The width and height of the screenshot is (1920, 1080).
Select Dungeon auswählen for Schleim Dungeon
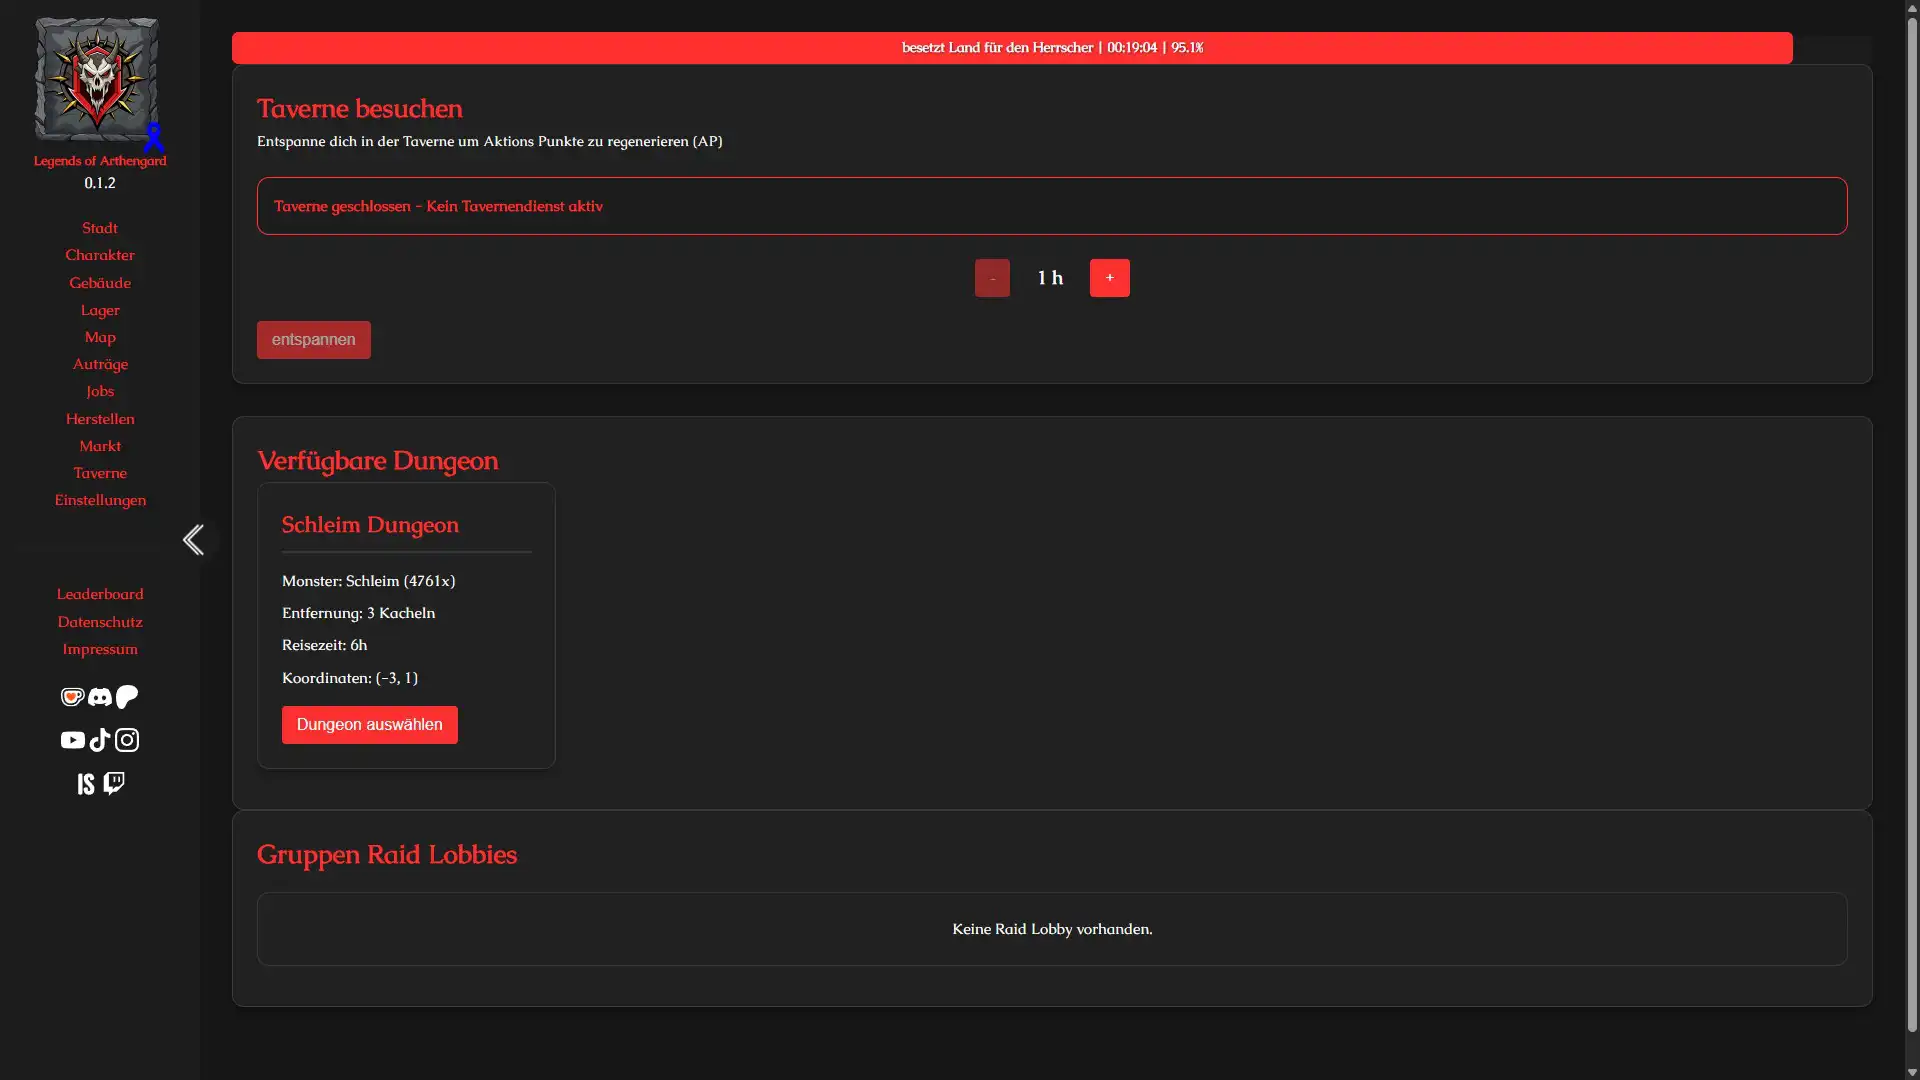(369, 724)
